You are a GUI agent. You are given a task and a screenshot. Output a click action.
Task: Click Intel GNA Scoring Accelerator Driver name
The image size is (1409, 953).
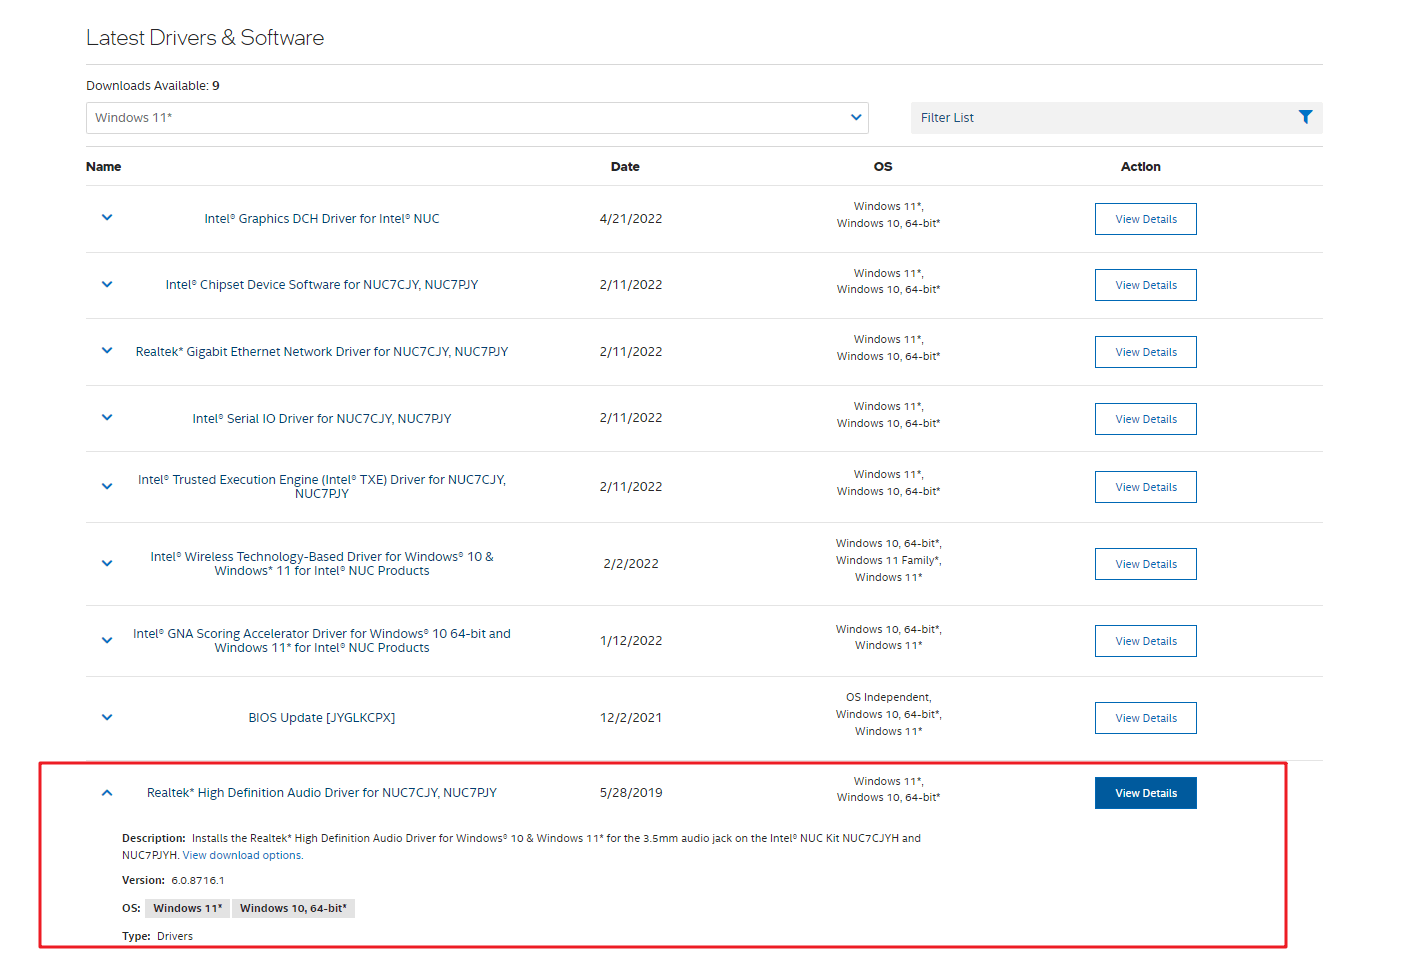point(322,641)
